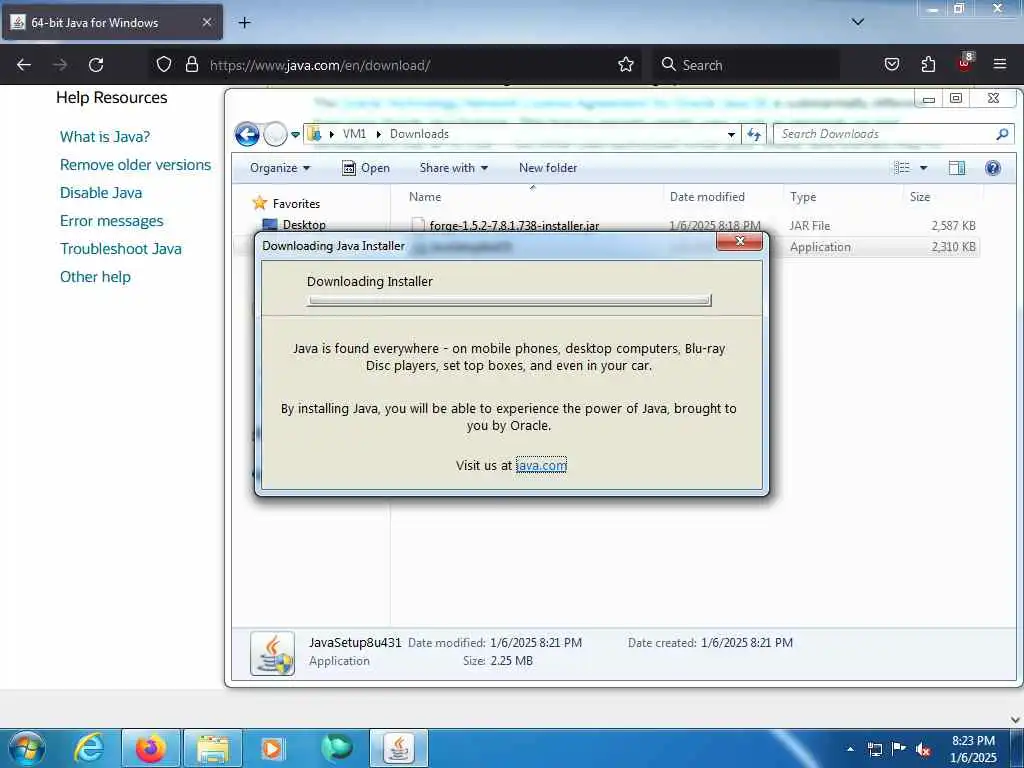Open Action Center flag tray icon

pos(899,748)
